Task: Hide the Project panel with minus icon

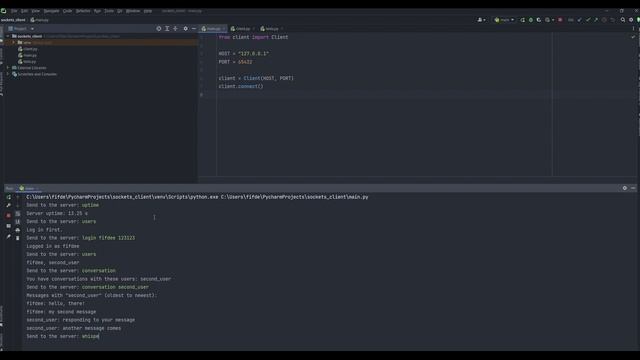Action: click(193, 29)
